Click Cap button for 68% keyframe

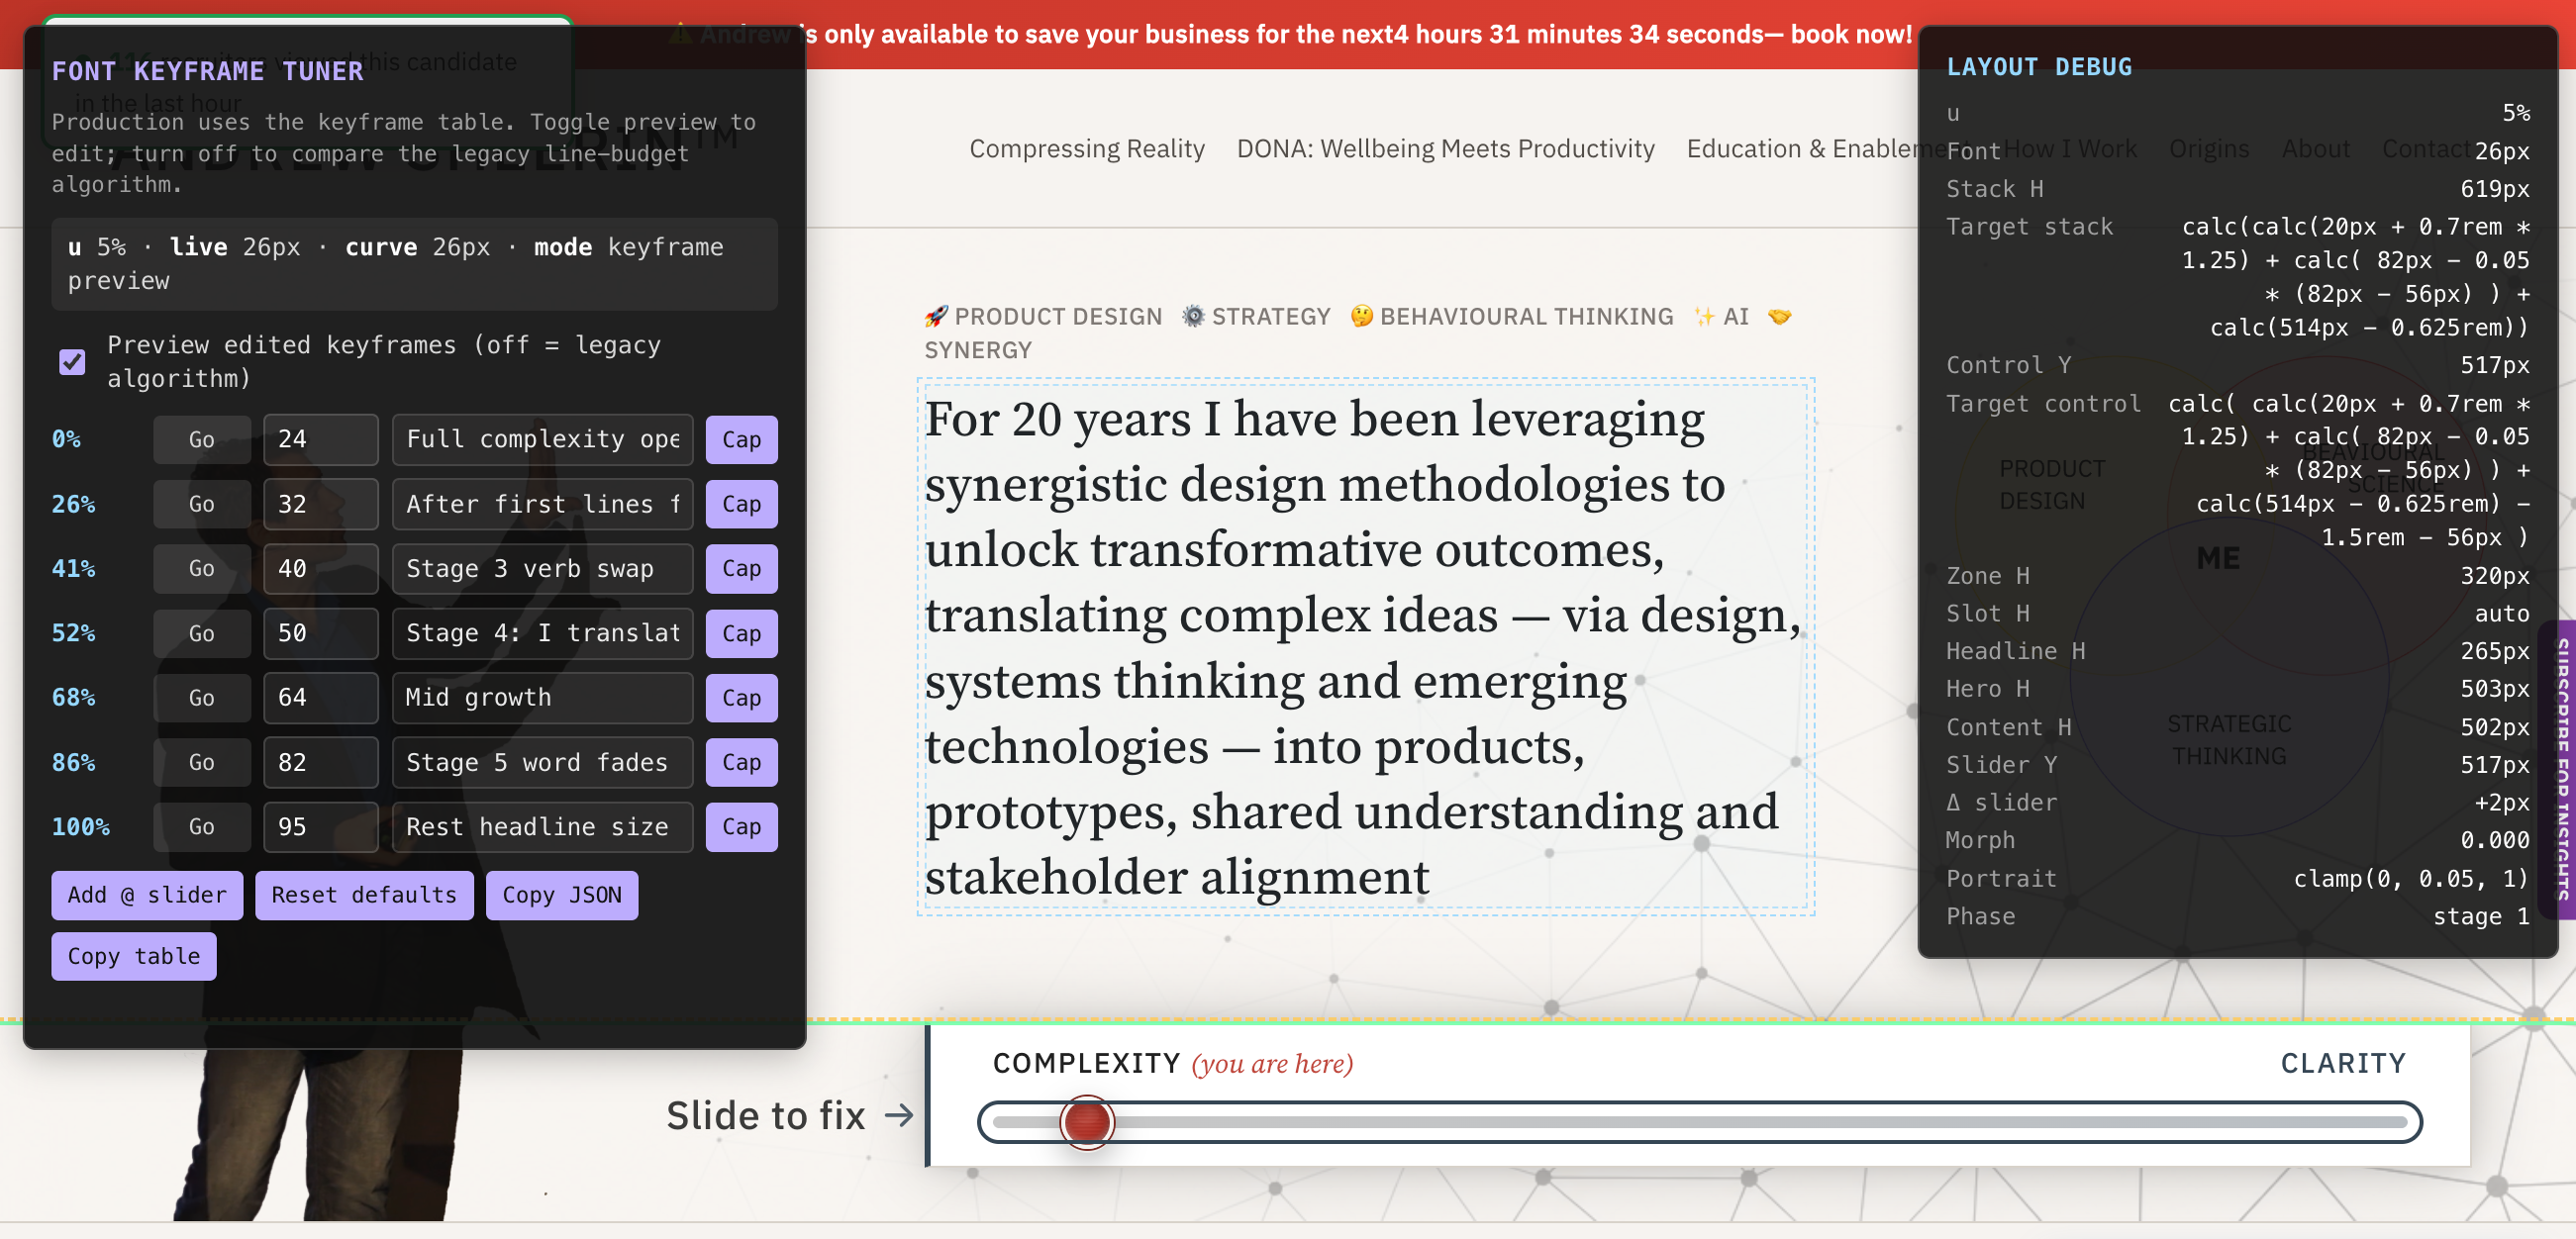pyautogui.click(x=741, y=697)
